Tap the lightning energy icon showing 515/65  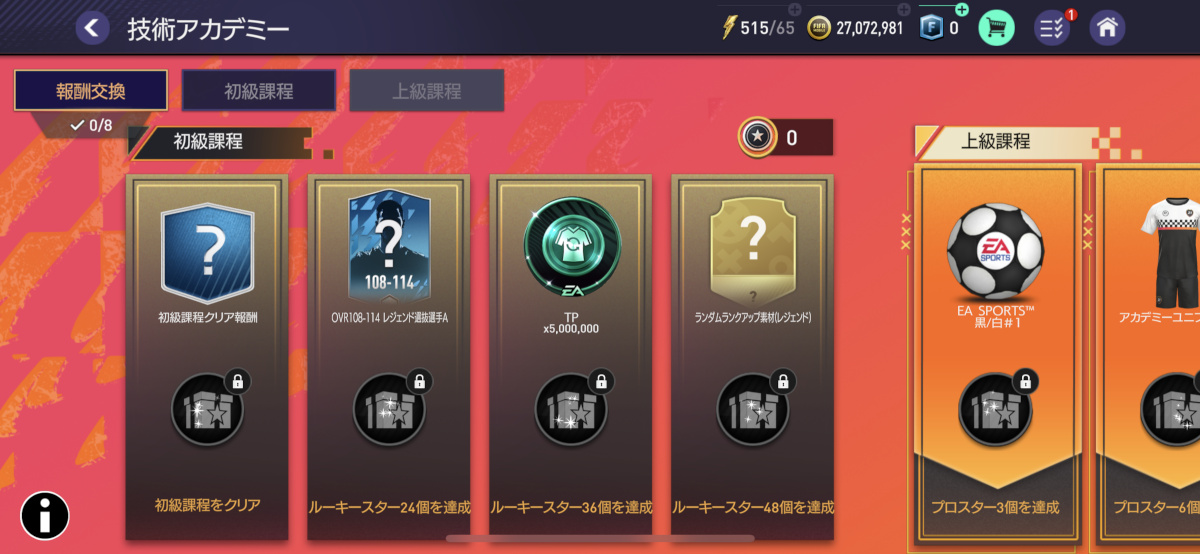pos(729,27)
